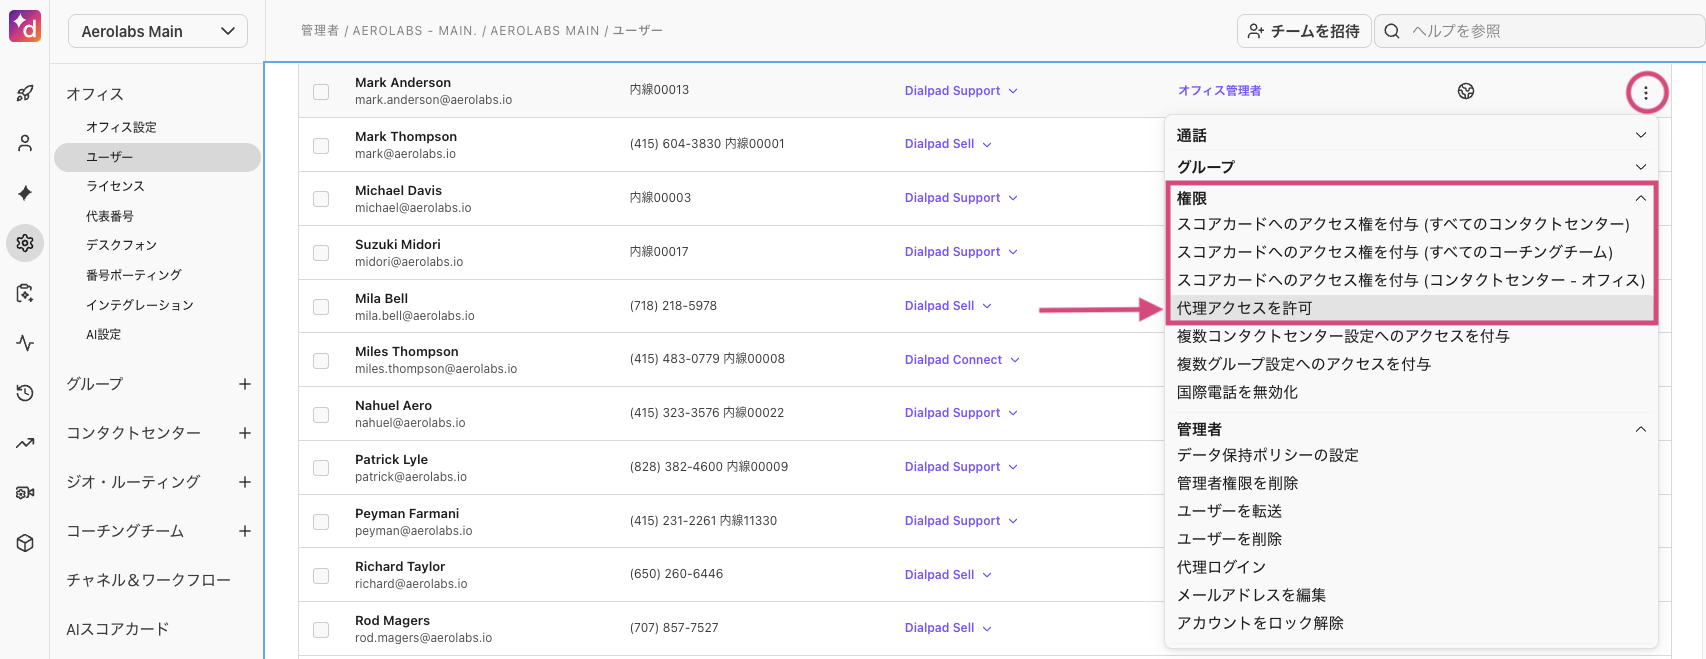Click the round icon in Mark Anderson's row
Screen dimensions: 1706x659
click(1466, 91)
